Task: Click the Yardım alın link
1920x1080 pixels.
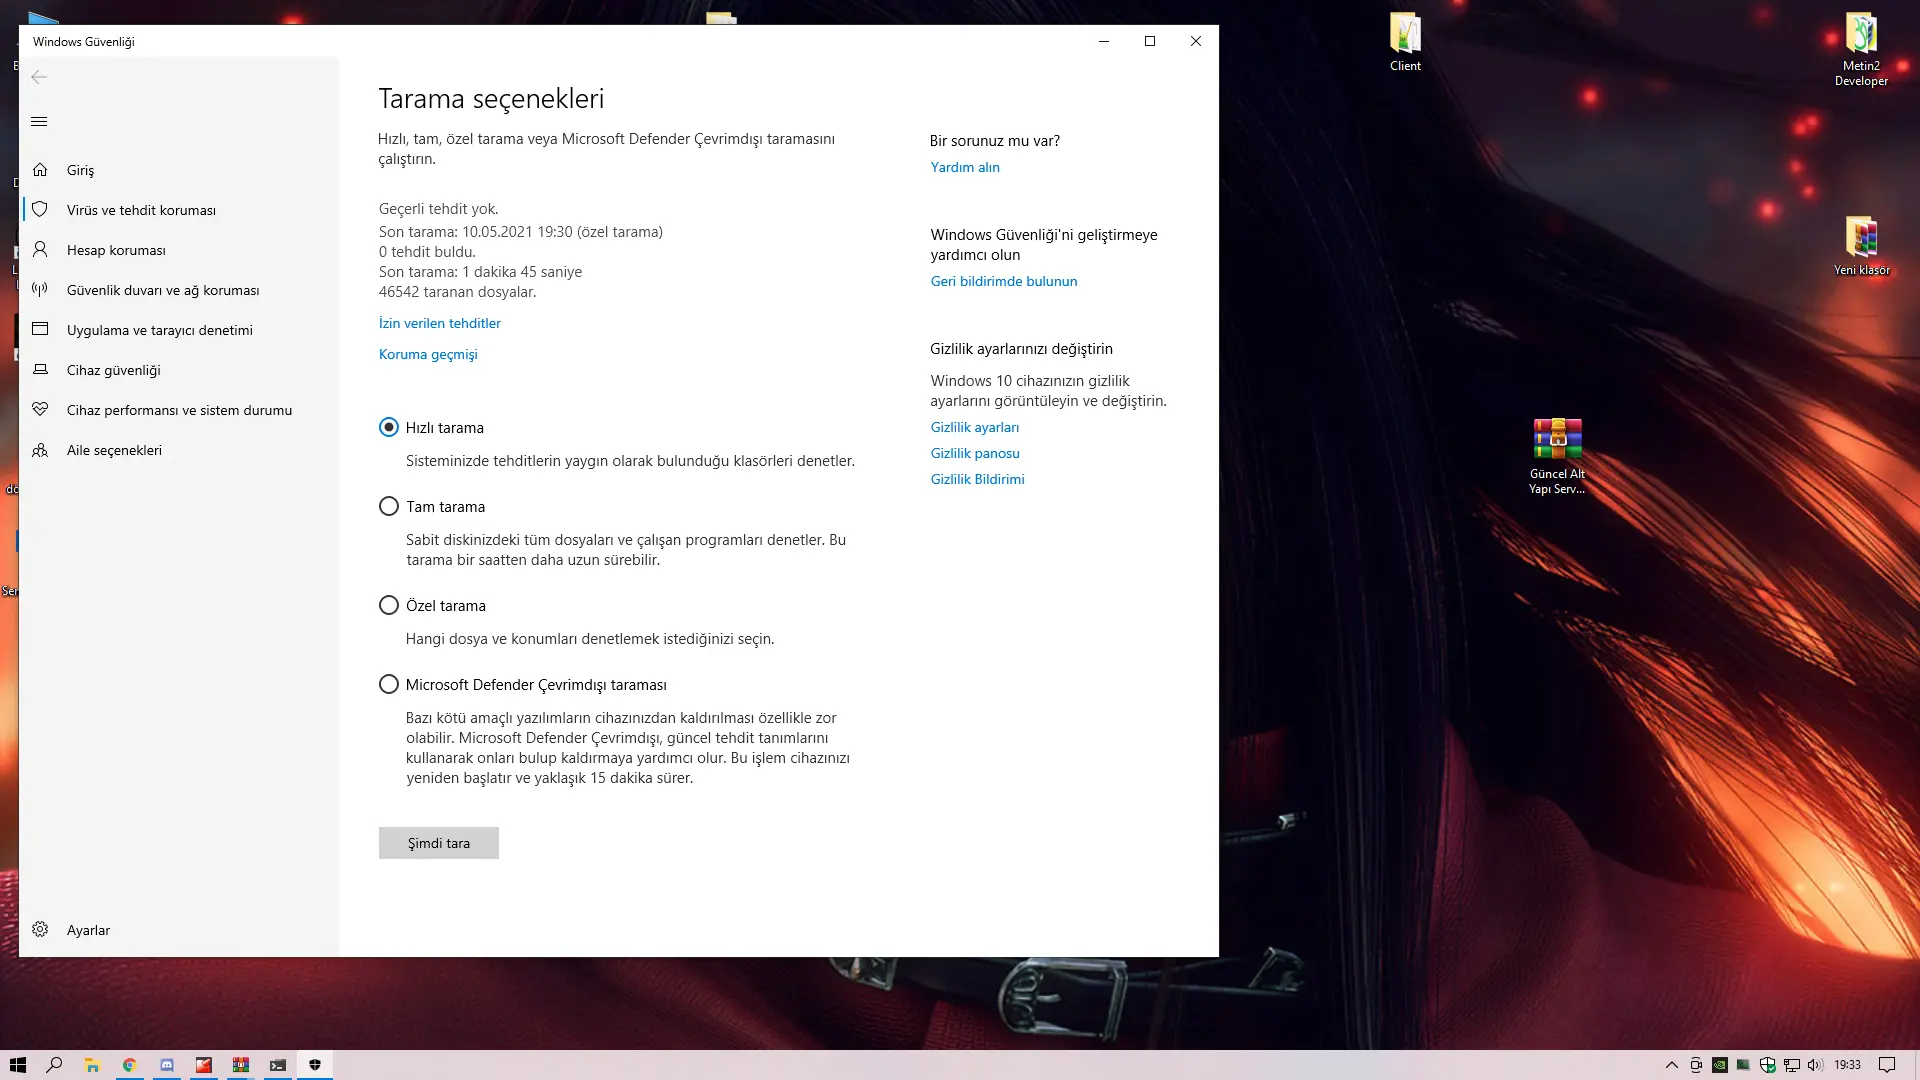Action: tap(965, 167)
